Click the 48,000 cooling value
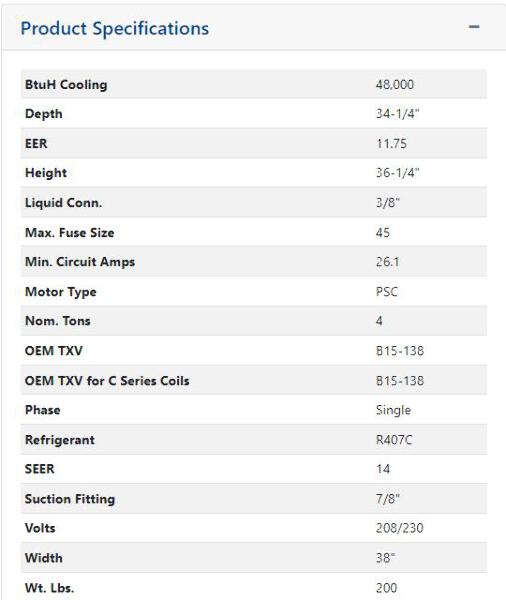This screenshot has width=506, height=600. (395, 85)
